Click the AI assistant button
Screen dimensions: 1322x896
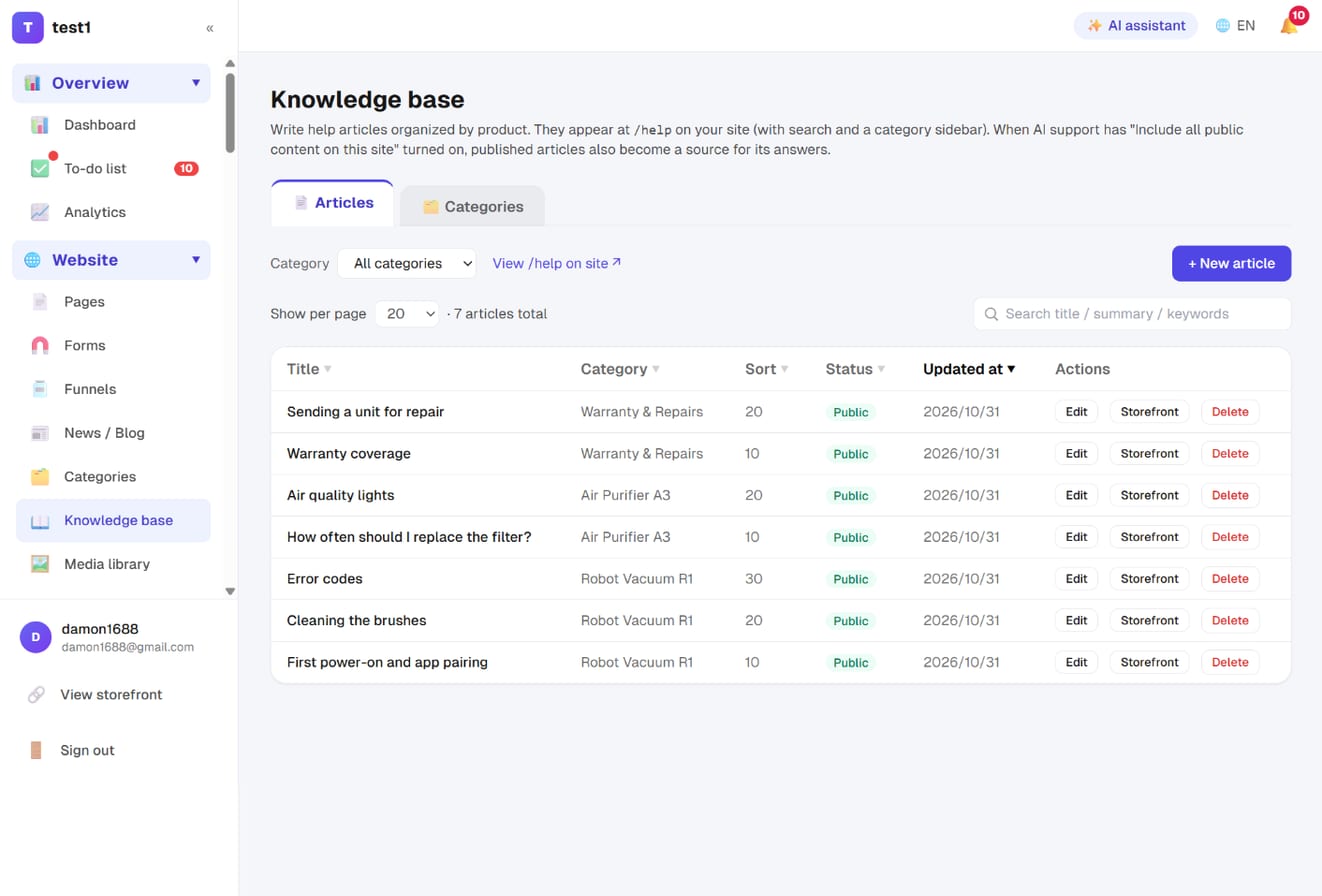[1136, 26]
